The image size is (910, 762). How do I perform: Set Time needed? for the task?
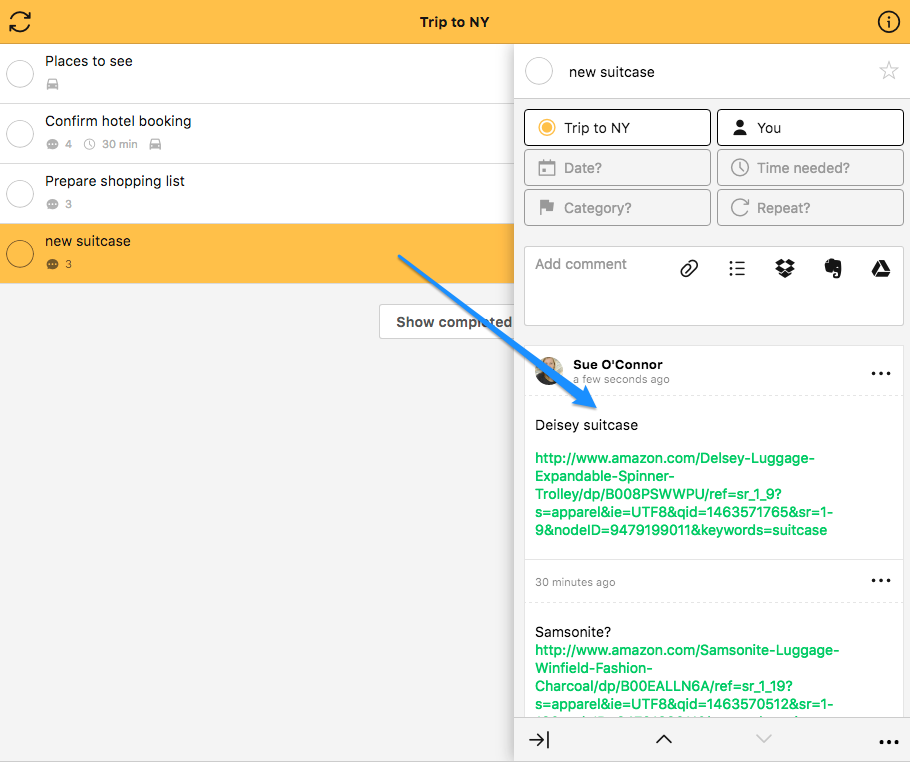810,168
